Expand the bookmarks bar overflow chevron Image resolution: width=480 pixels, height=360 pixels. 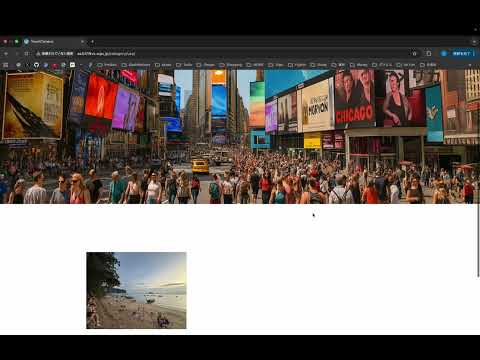pyautogui.click(x=470, y=65)
